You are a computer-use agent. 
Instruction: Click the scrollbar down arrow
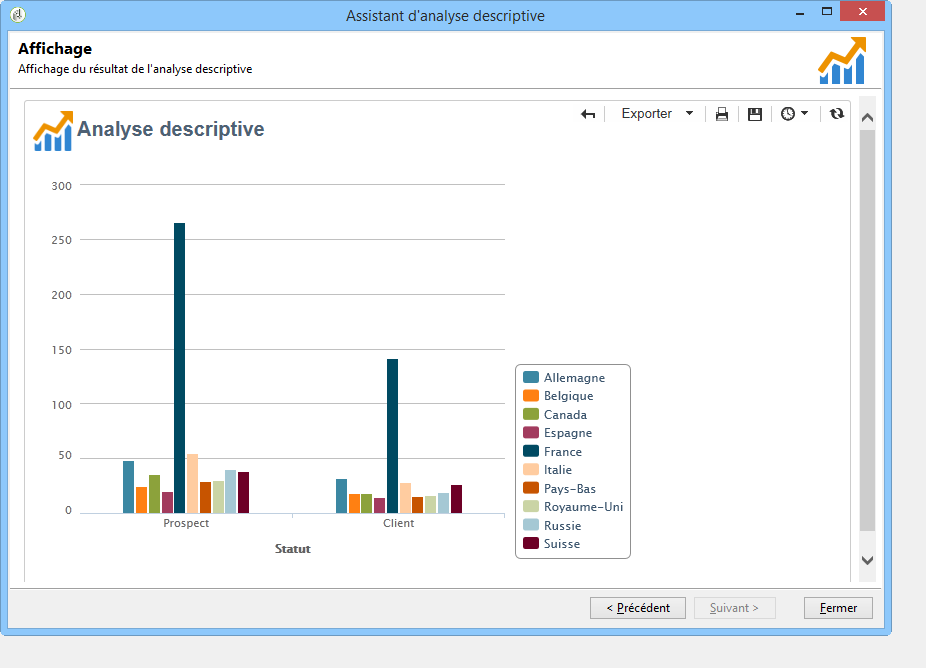pyautogui.click(x=867, y=561)
